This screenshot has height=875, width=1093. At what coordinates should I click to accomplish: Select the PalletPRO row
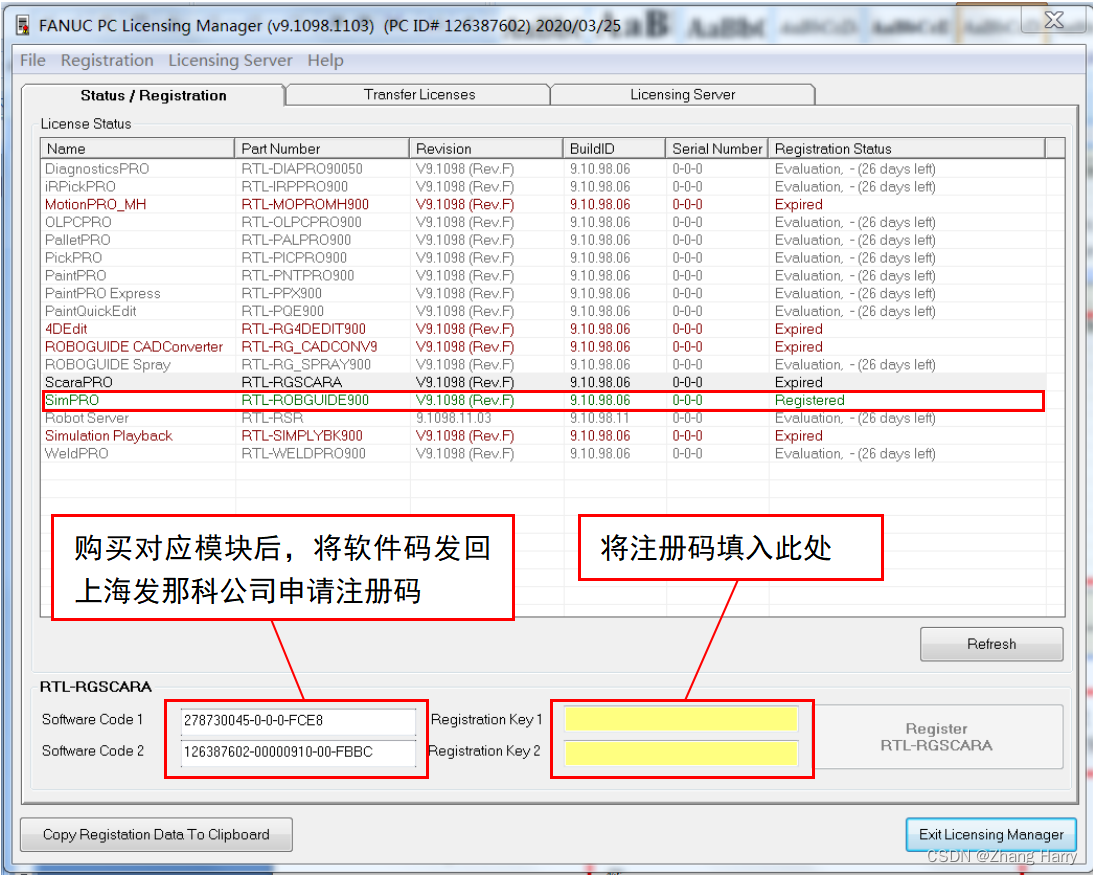point(544,240)
